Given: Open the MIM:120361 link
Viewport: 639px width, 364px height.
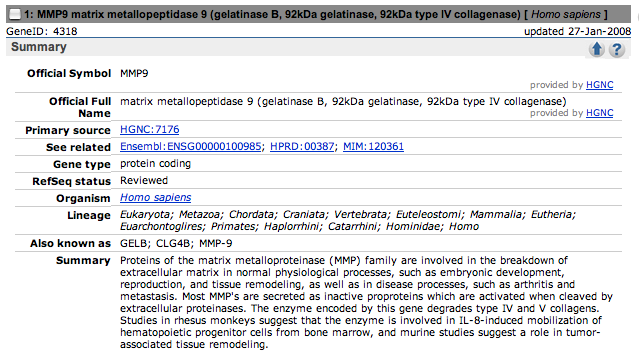Looking at the screenshot, I should [373, 147].
